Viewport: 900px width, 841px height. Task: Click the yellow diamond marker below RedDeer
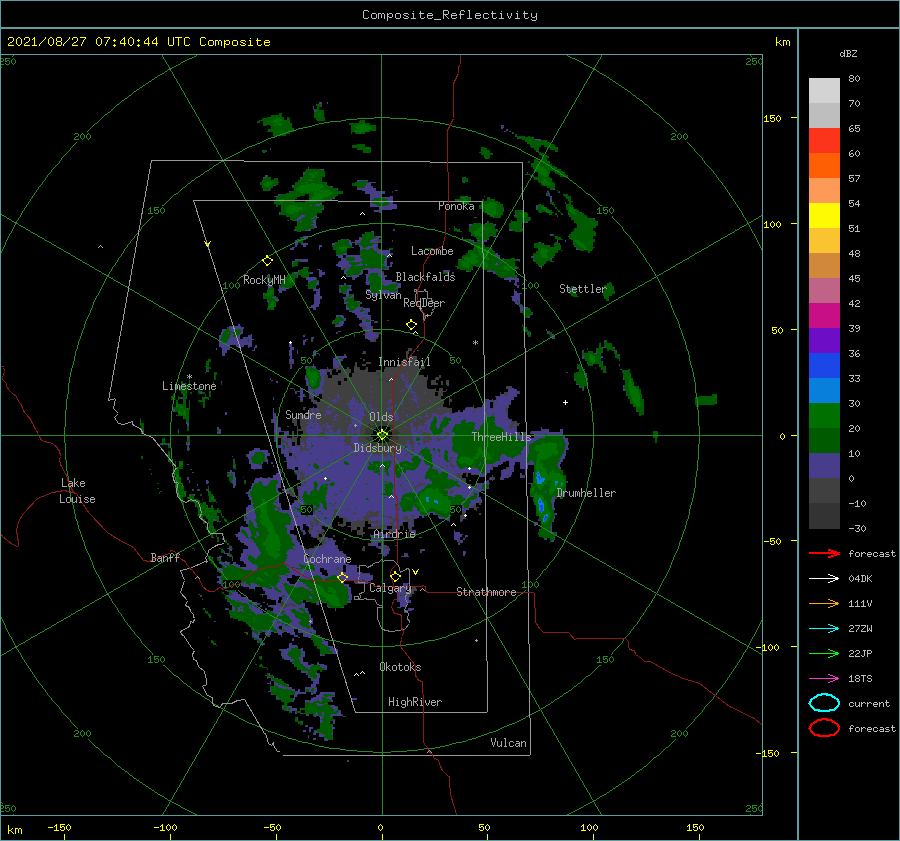coord(412,325)
